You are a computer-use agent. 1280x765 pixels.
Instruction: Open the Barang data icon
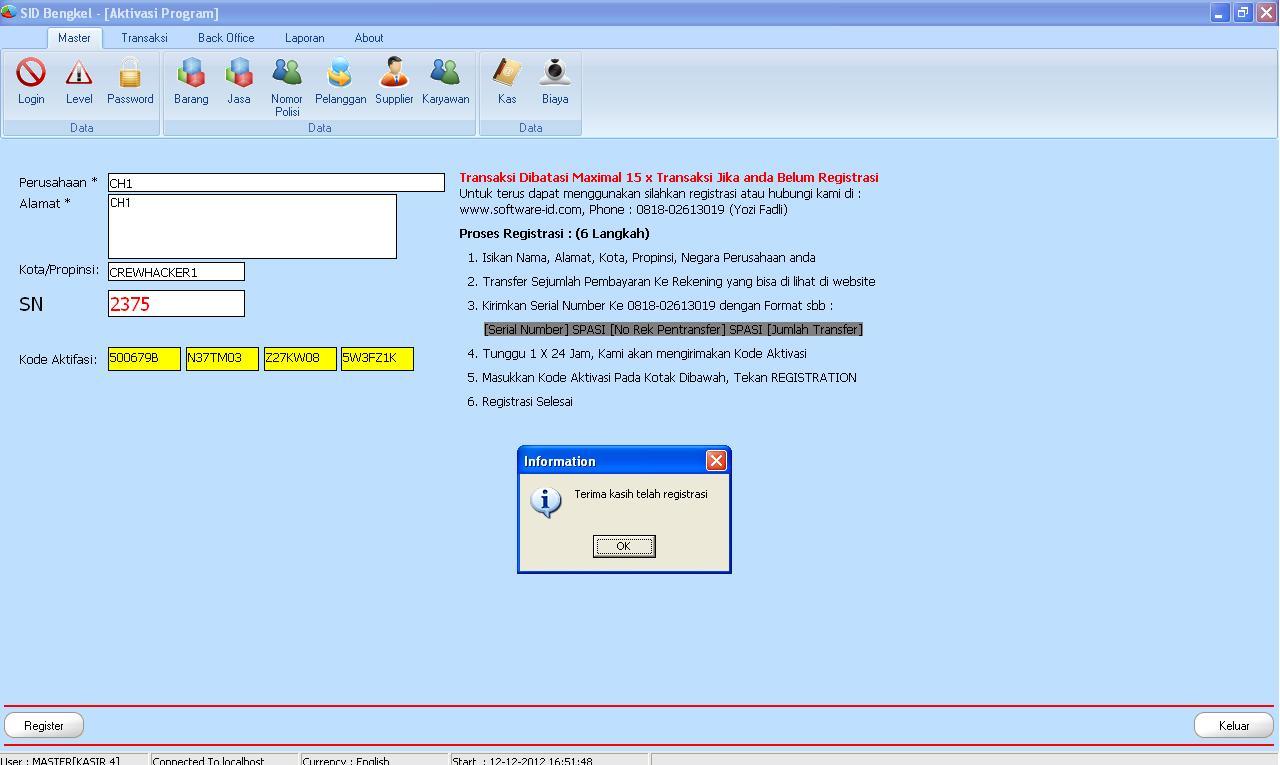[191, 81]
